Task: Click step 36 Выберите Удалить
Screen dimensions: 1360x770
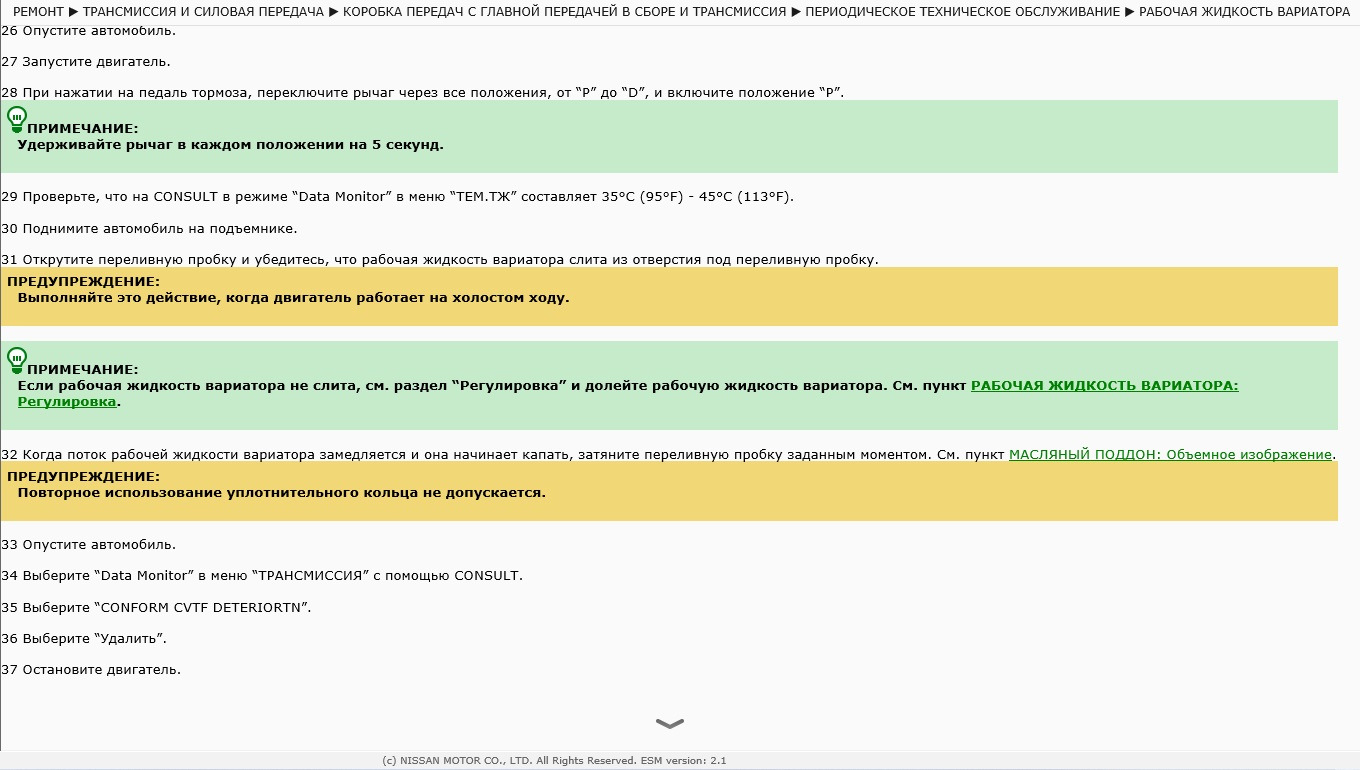Action: point(84,639)
